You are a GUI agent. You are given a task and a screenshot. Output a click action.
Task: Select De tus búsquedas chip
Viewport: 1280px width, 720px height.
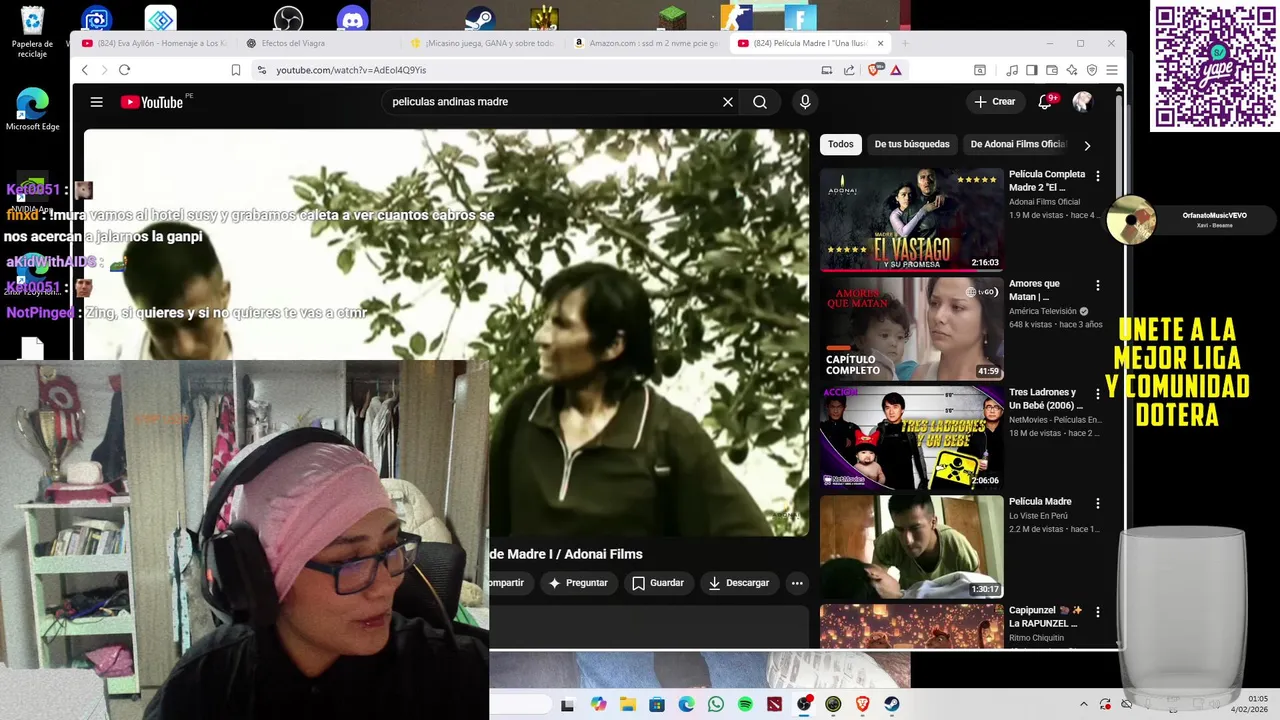[x=912, y=144]
